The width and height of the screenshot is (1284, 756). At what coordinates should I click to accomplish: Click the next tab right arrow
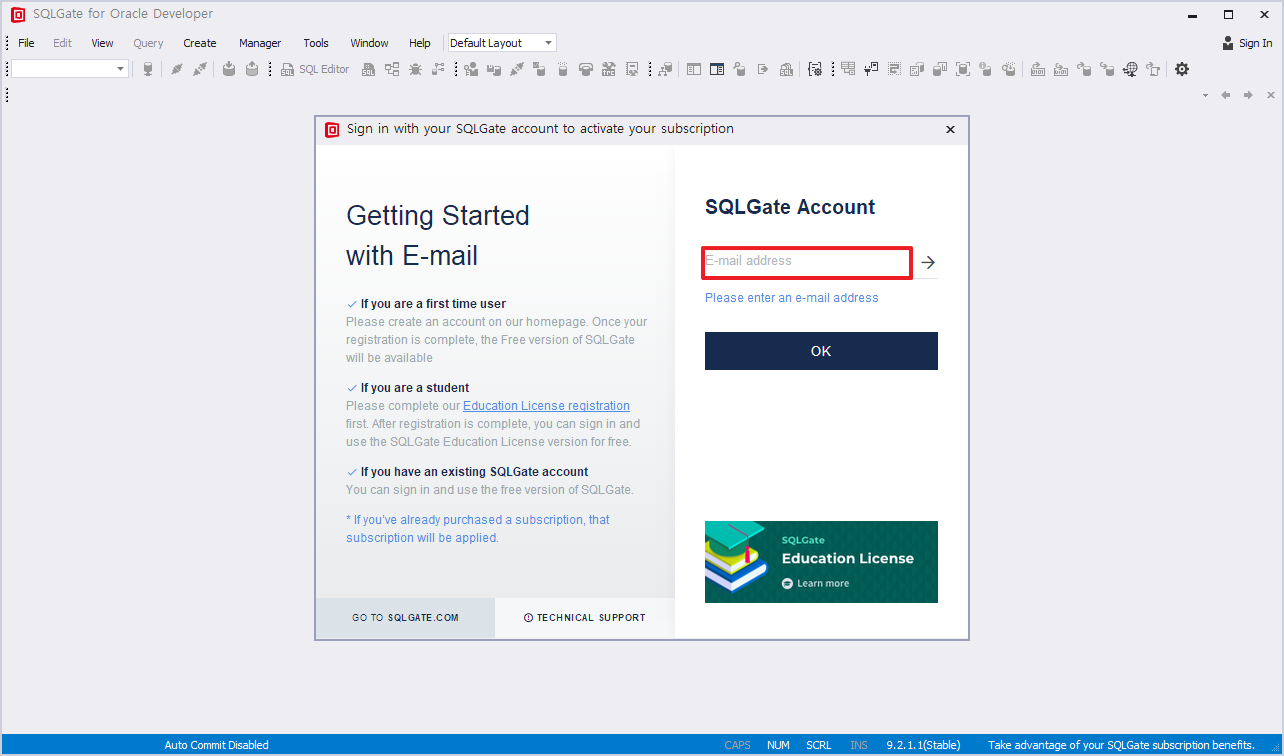click(x=1248, y=95)
